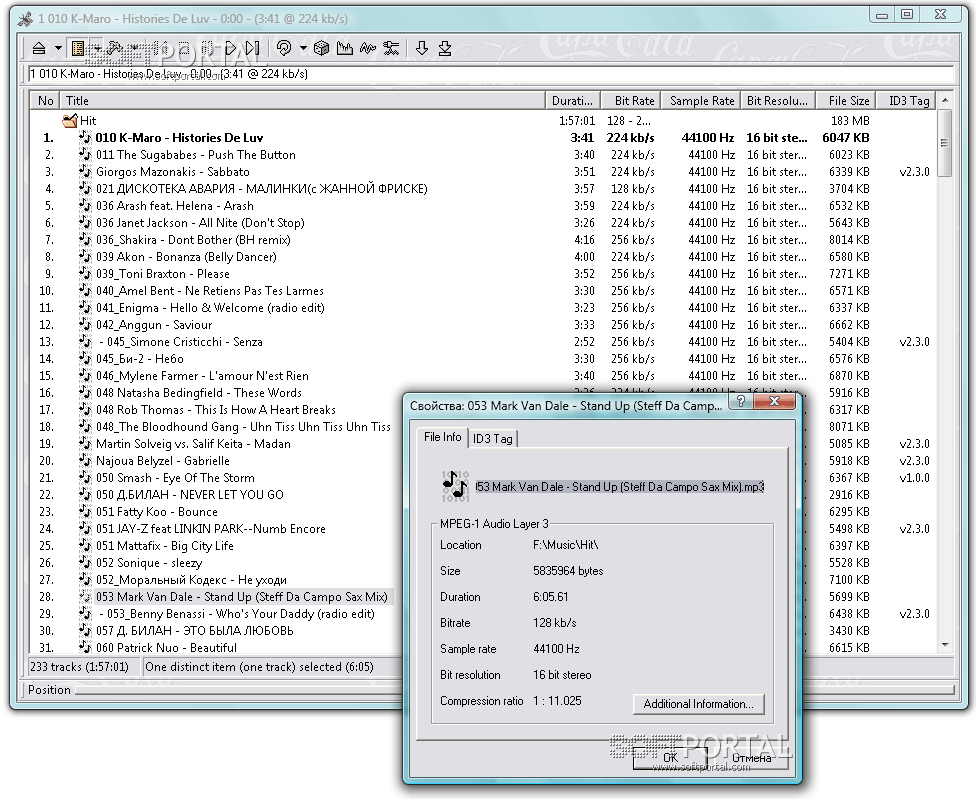
Task: Click the spectrum analyzer toolbar icon
Action: (344, 48)
